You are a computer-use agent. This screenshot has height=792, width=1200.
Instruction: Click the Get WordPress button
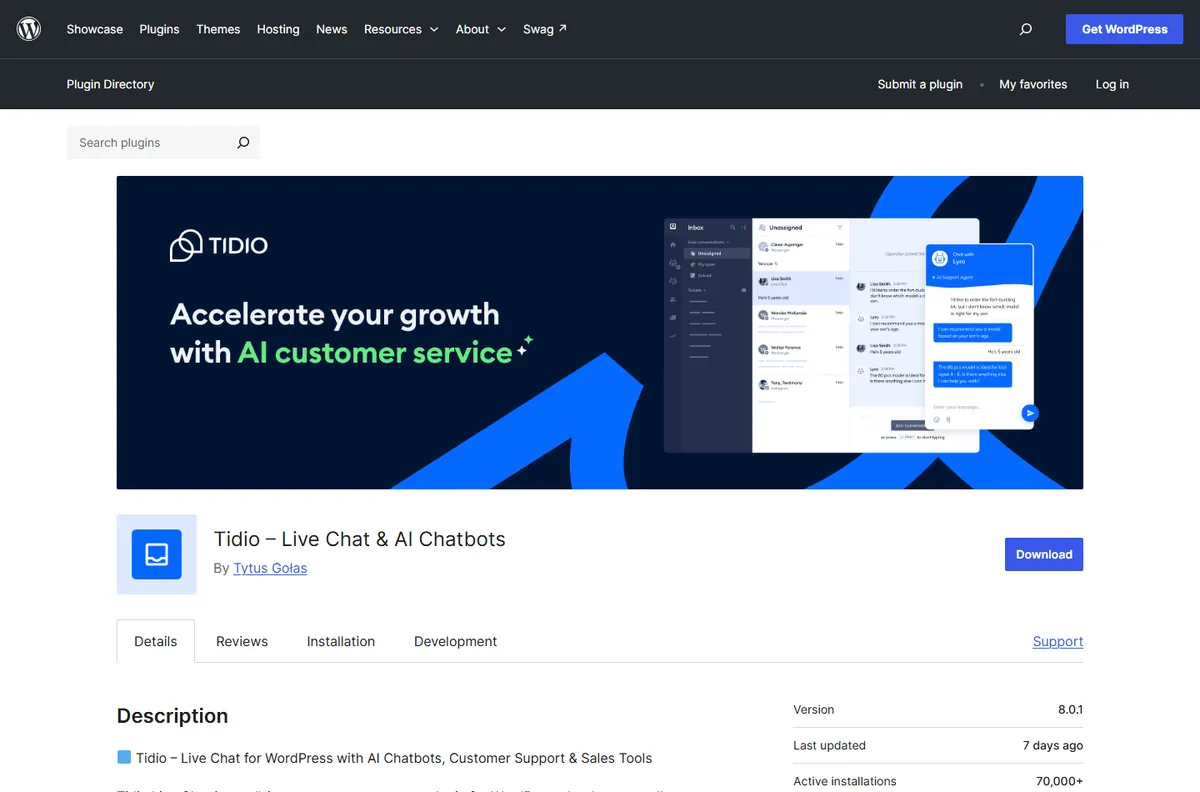(1125, 29)
